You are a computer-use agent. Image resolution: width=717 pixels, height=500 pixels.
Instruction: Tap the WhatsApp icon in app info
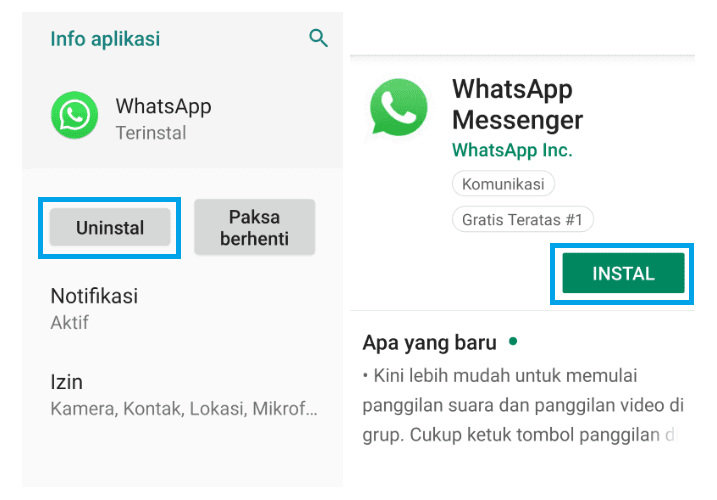click(x=75, y=115)
